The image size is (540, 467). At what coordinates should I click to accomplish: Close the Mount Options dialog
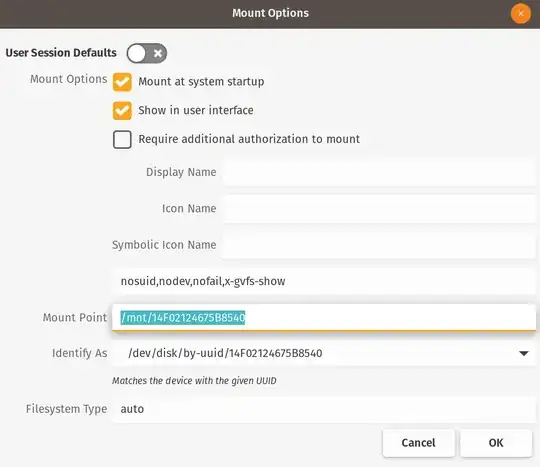click(x=521, y=14)
